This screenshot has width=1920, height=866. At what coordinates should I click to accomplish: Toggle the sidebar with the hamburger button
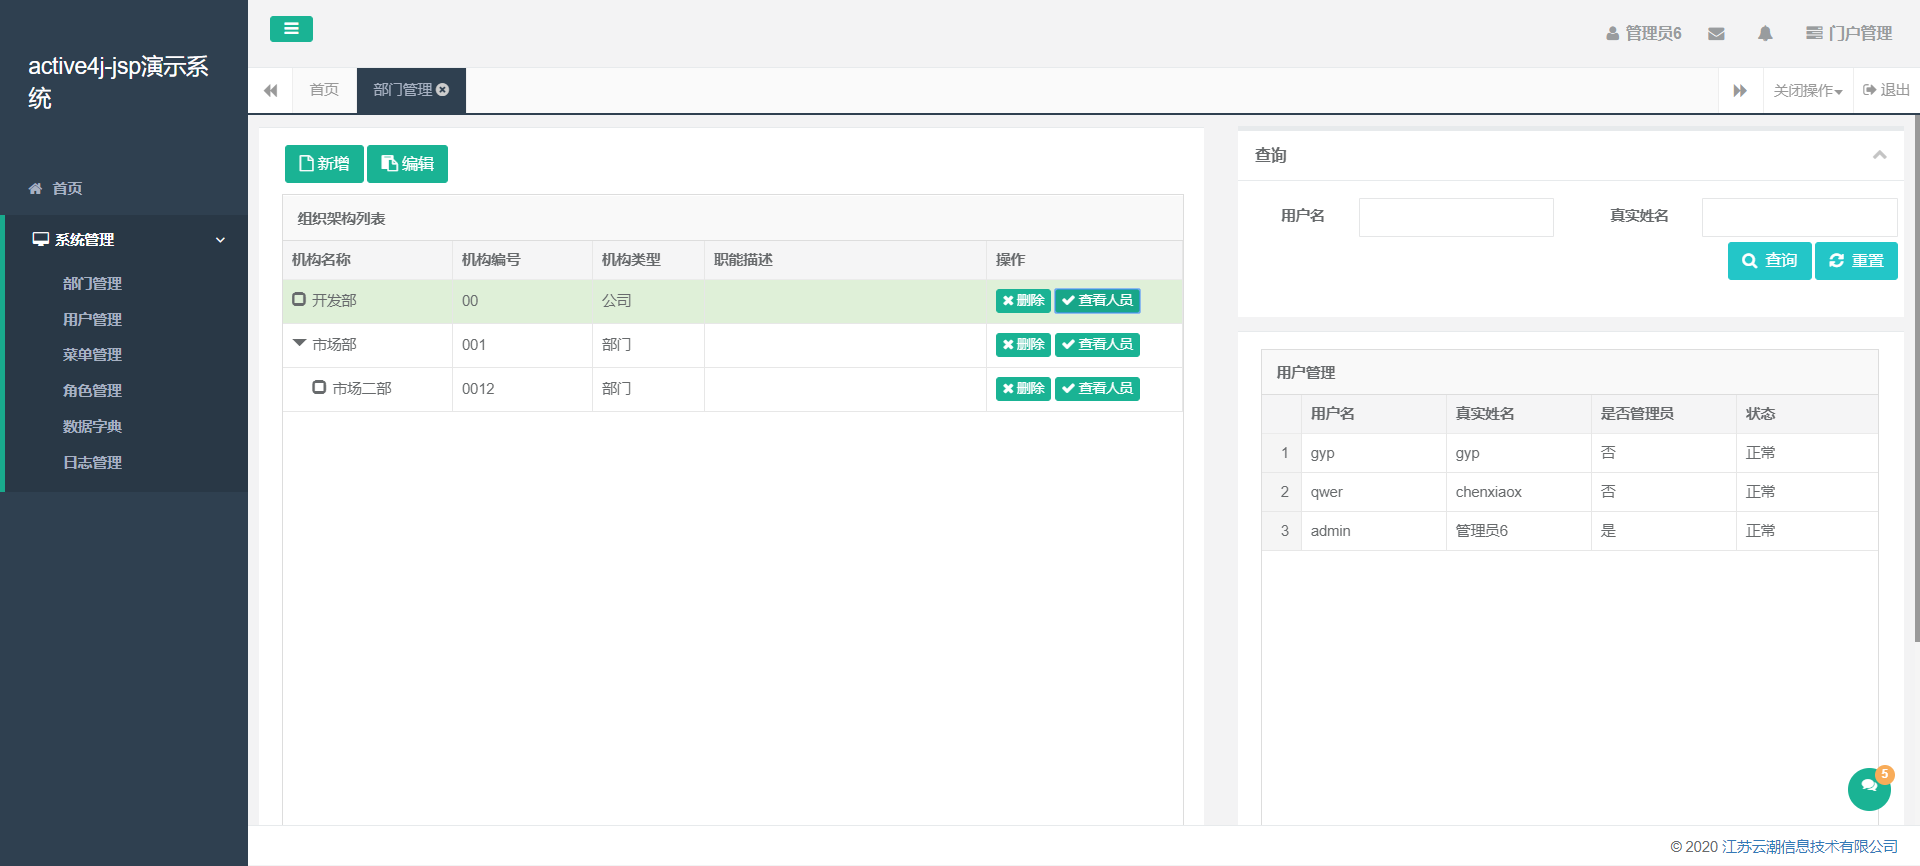(291, 29)
